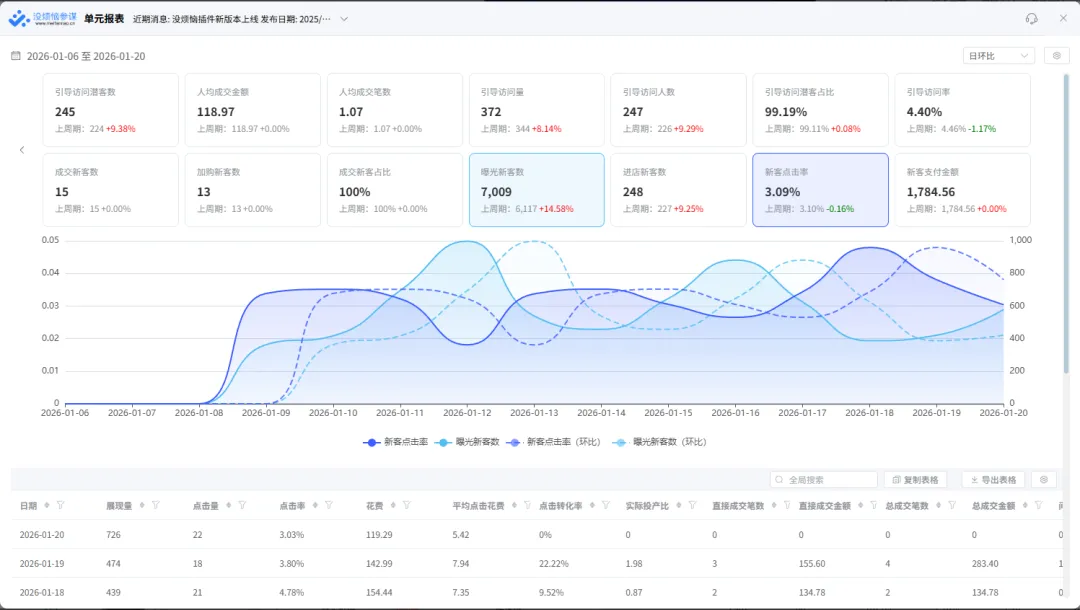Click the vertical scrollbar on the right
This screenshot has width=1080, height=610.
[x=1067, y=224]
